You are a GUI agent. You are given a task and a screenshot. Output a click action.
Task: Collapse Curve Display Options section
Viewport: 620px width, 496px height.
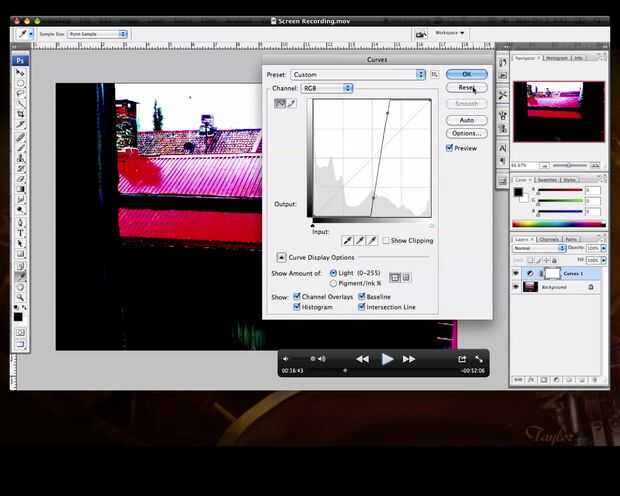[x=281, y=257]
